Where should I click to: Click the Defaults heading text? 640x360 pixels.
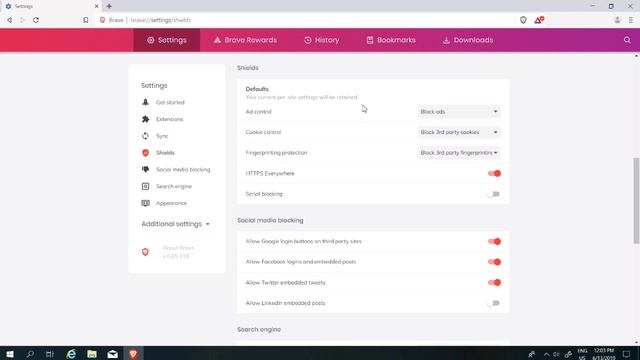click(x=257, y=89)
